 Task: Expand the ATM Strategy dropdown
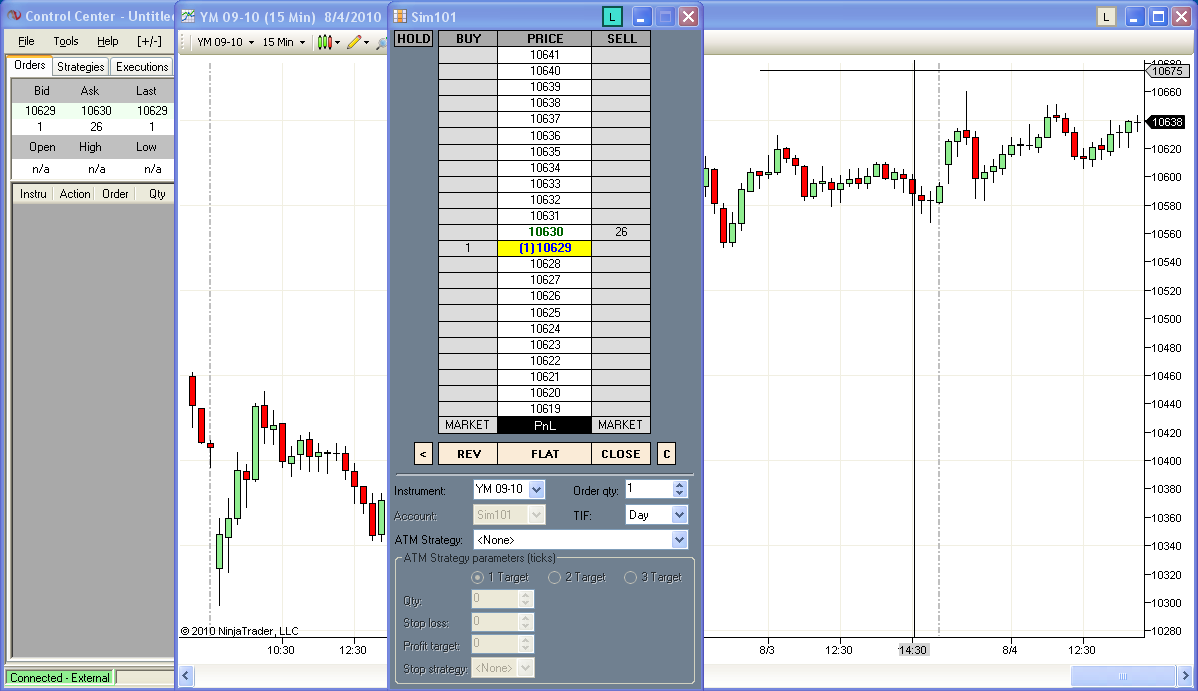point(679,540)
